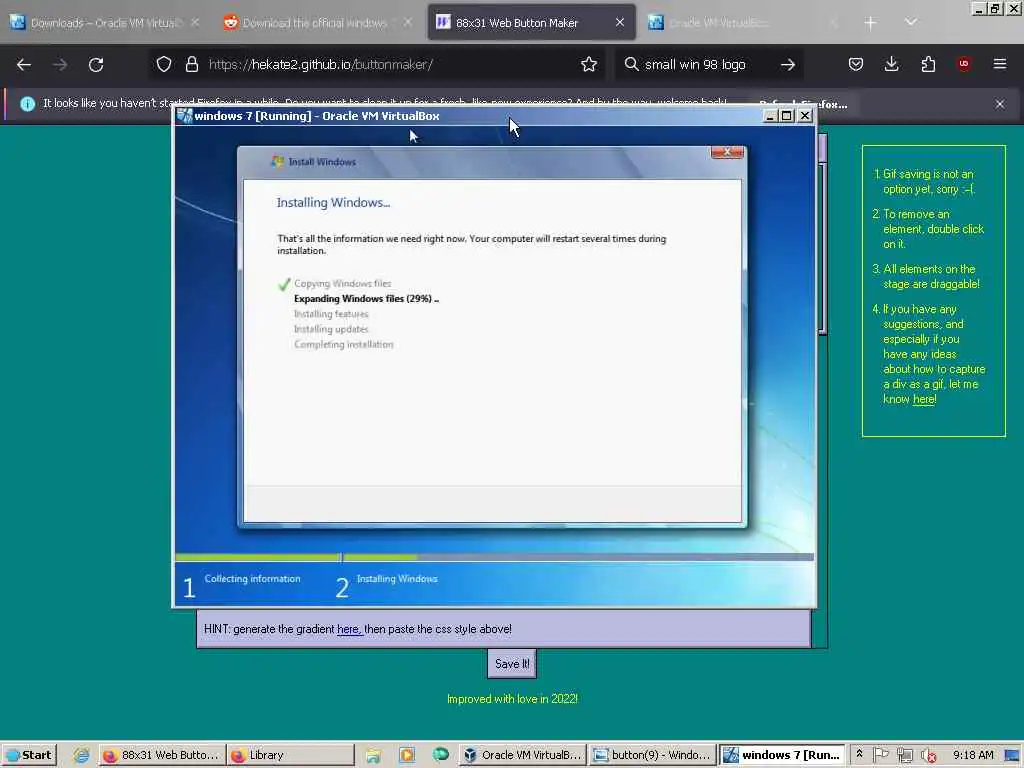Viewport: 1024px width, 768px height.
Task: Click the VirtualBox window title icon
Action: click(185, 116)
